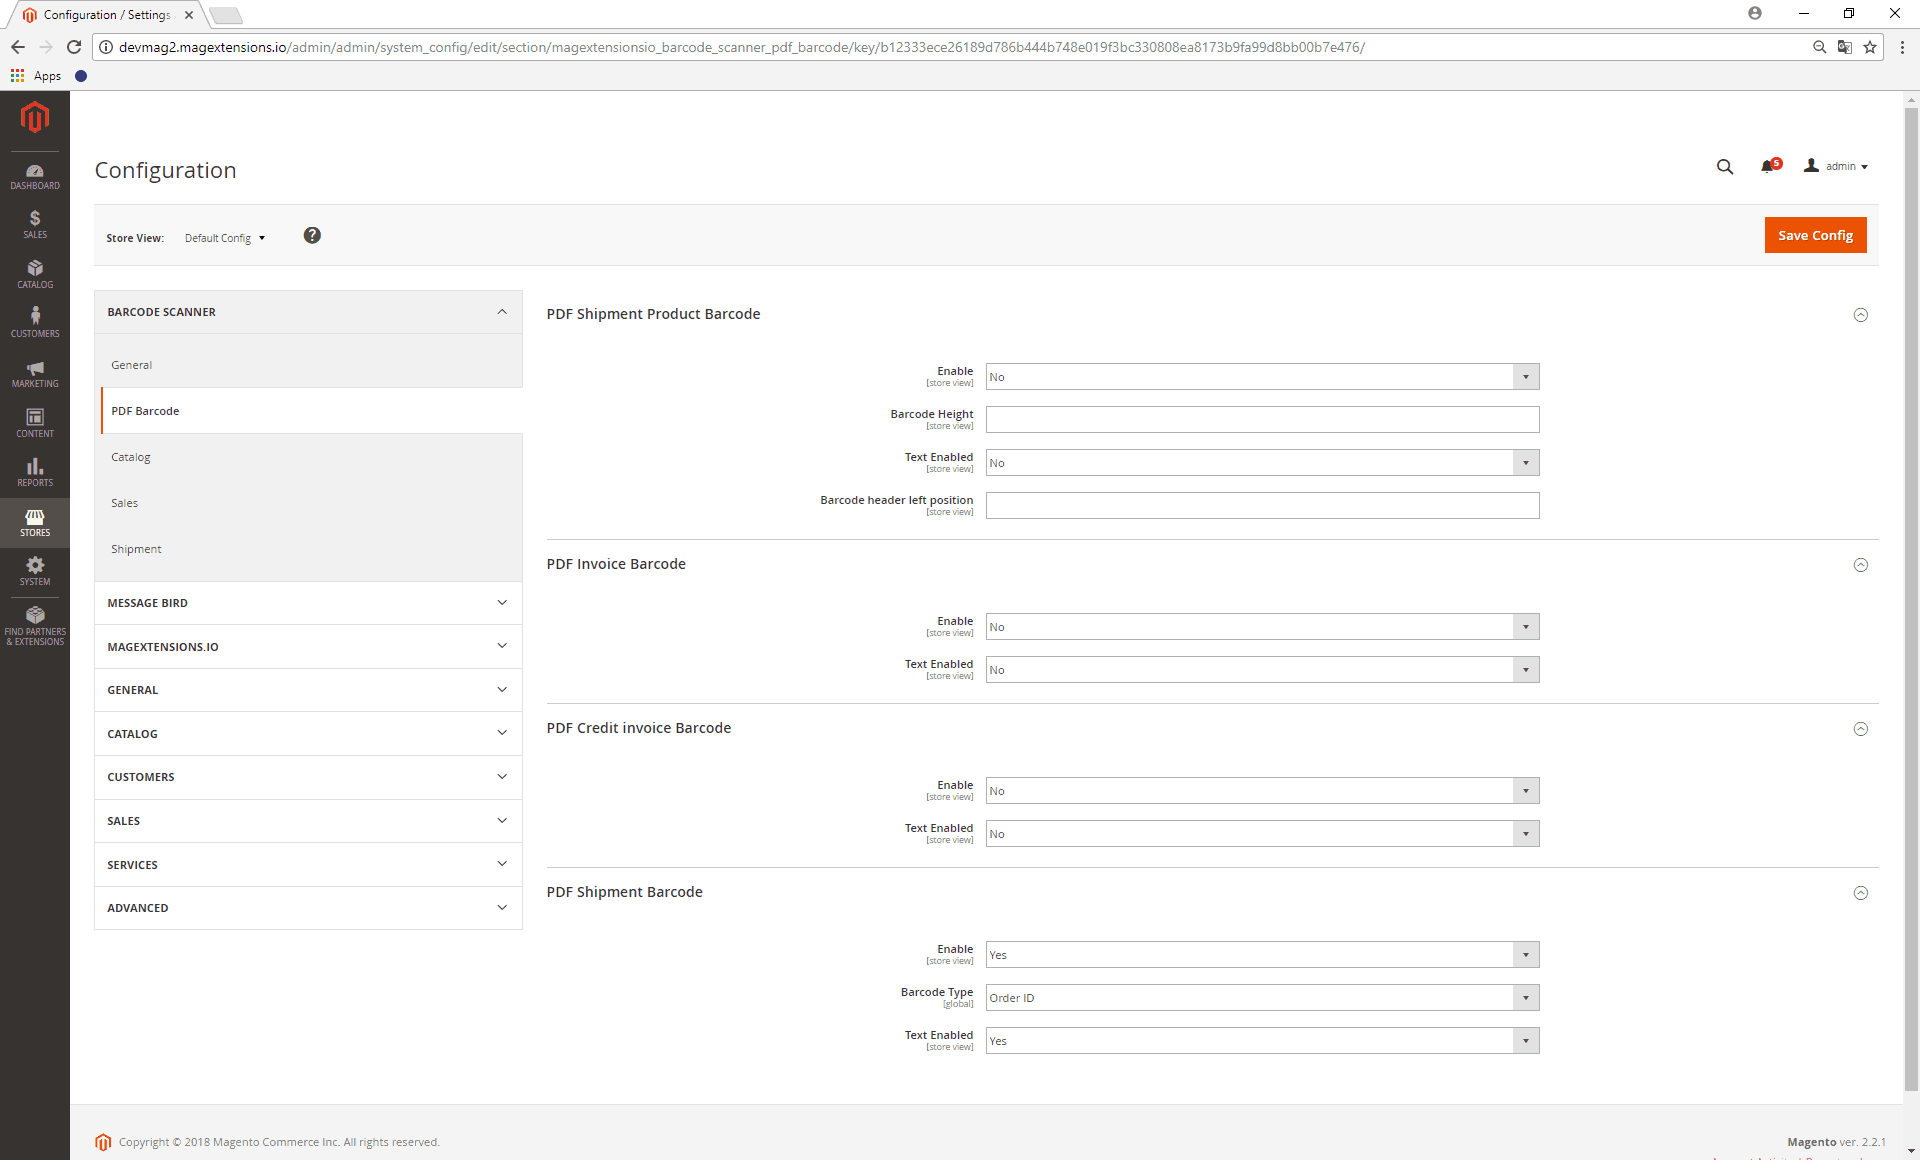
Task: Open the System gear icon
Action: 35,572
